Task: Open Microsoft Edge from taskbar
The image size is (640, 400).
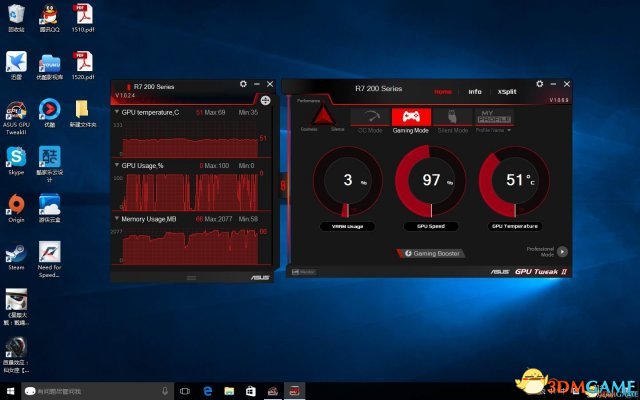Action: (207, 391)
